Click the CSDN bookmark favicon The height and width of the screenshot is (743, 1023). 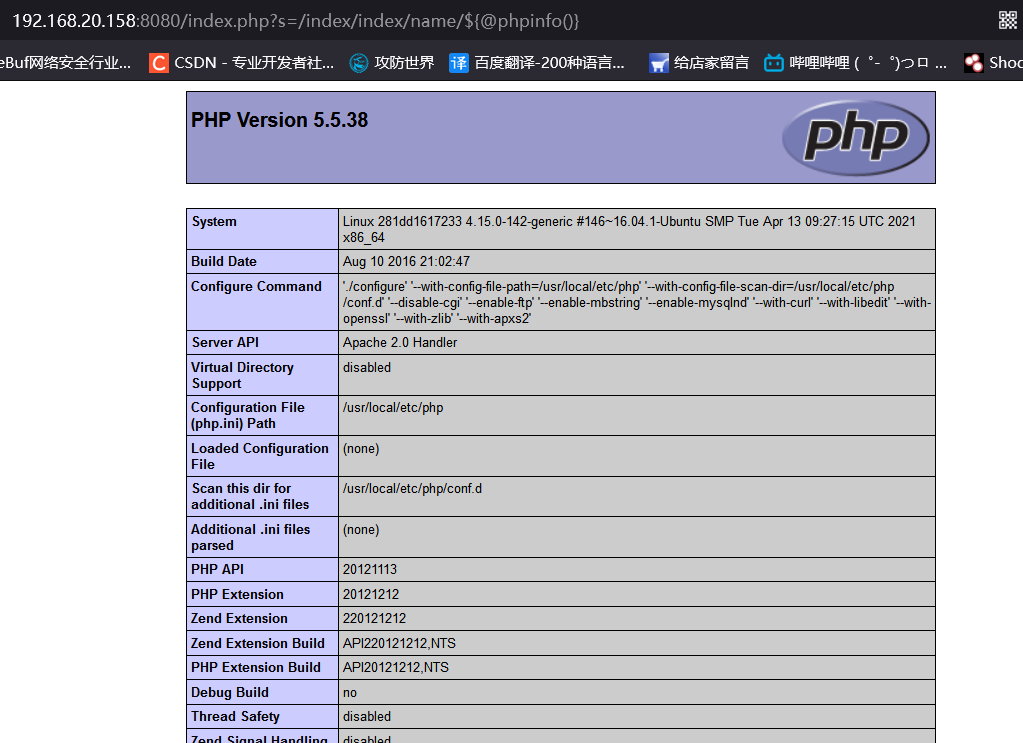coord(159,63)
